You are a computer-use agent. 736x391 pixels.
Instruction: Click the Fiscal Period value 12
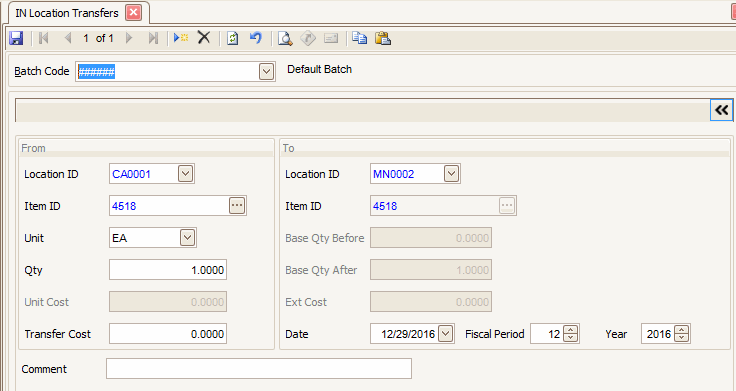point(554,334)
